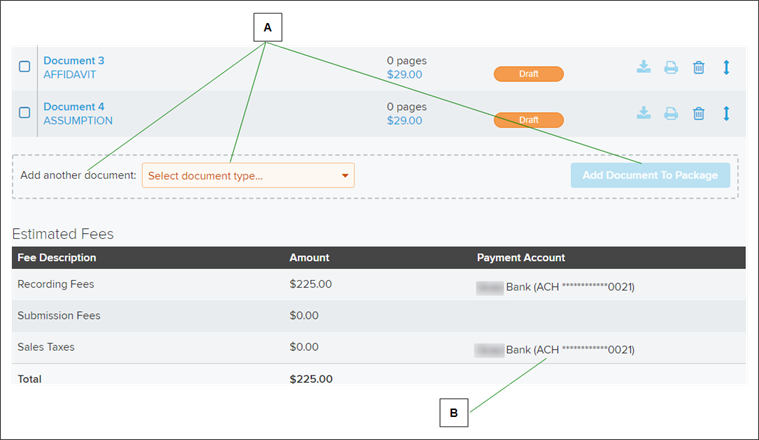
Task: Click the Draft status badge on Document 3
Action: pyautogui.click(x=528, y=74)
